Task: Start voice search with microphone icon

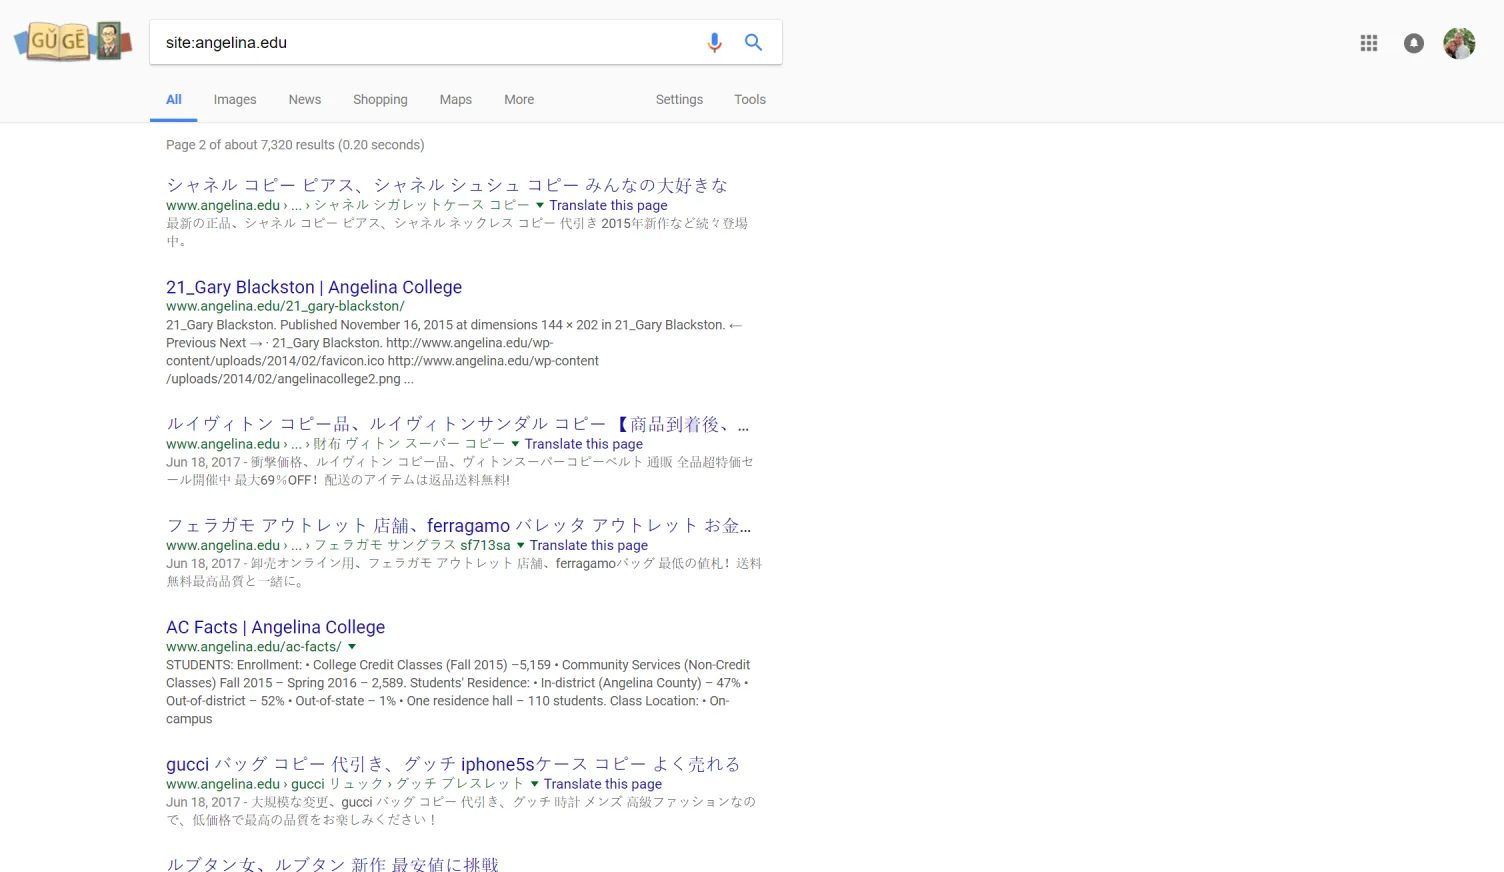Action: click(x=714, y=42)
